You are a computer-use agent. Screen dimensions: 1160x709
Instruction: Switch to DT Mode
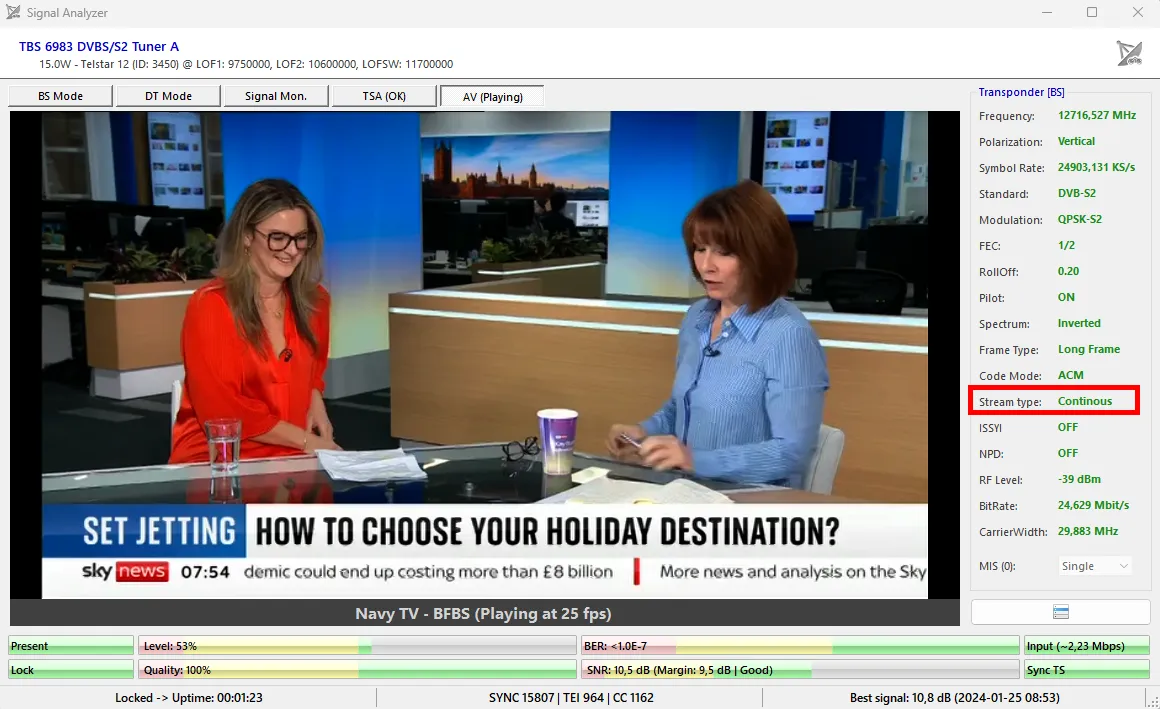coord(168,96)
